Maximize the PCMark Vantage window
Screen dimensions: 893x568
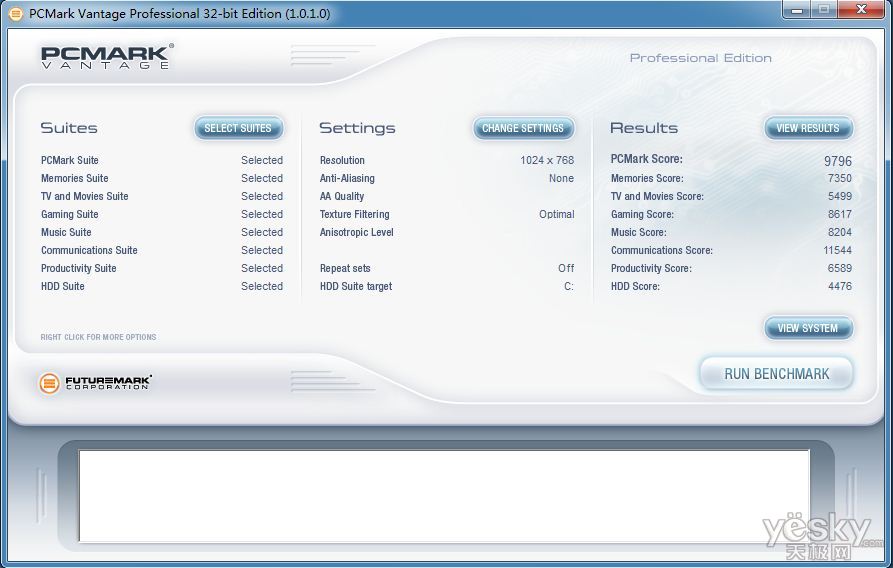[824, 10]
